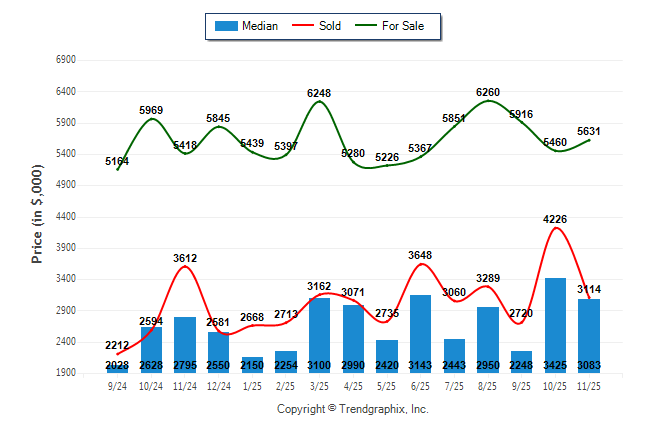Click the blue Median legend swatch
The image size is (646, 434).
226,26
